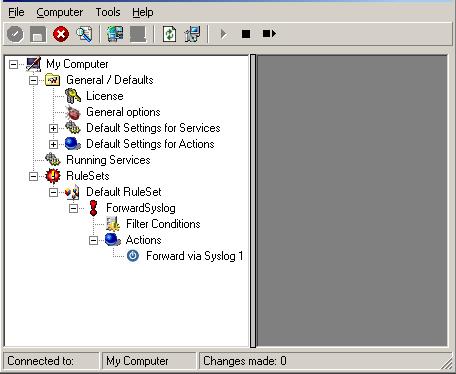456x374 pixels.
Task: Click the grayed-out checkmark confirm toolbar icon
Action: coord(15,34)
